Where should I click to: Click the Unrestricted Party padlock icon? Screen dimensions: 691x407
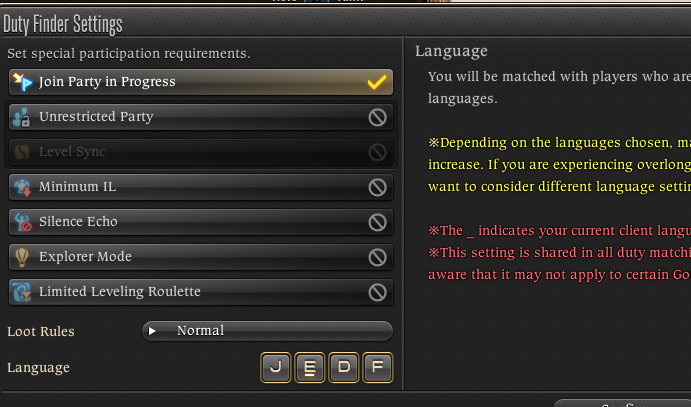tap(22, 117)
